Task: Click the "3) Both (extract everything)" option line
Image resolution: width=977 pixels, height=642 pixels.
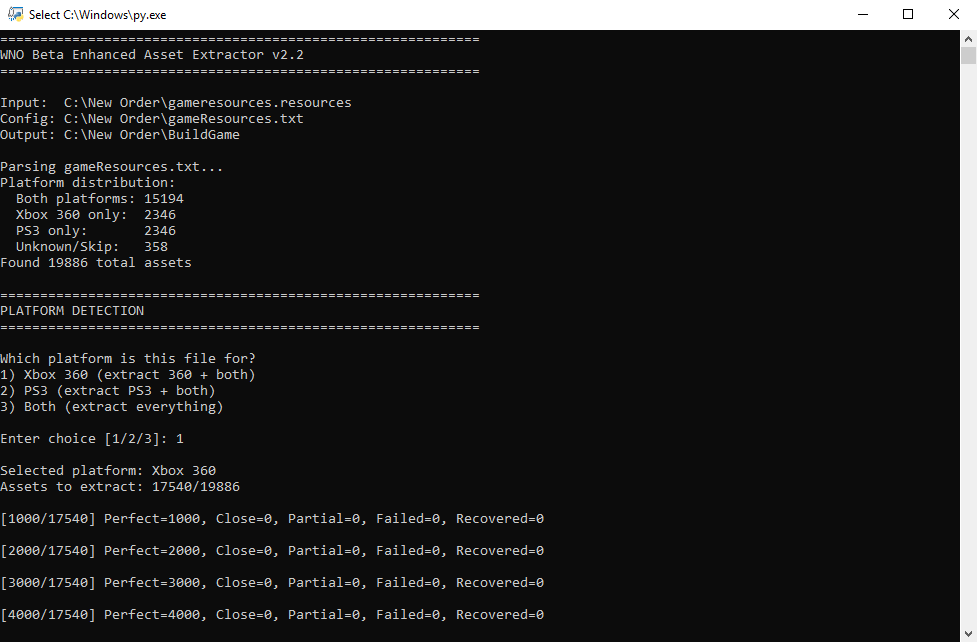Action: (112, 407)
